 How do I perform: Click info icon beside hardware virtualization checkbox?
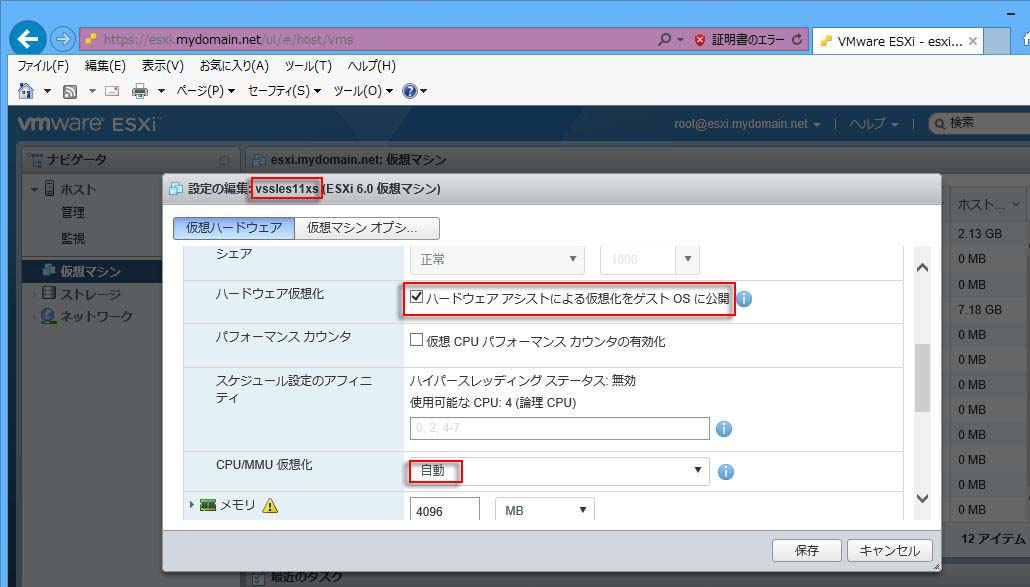[x=744, y=299]
